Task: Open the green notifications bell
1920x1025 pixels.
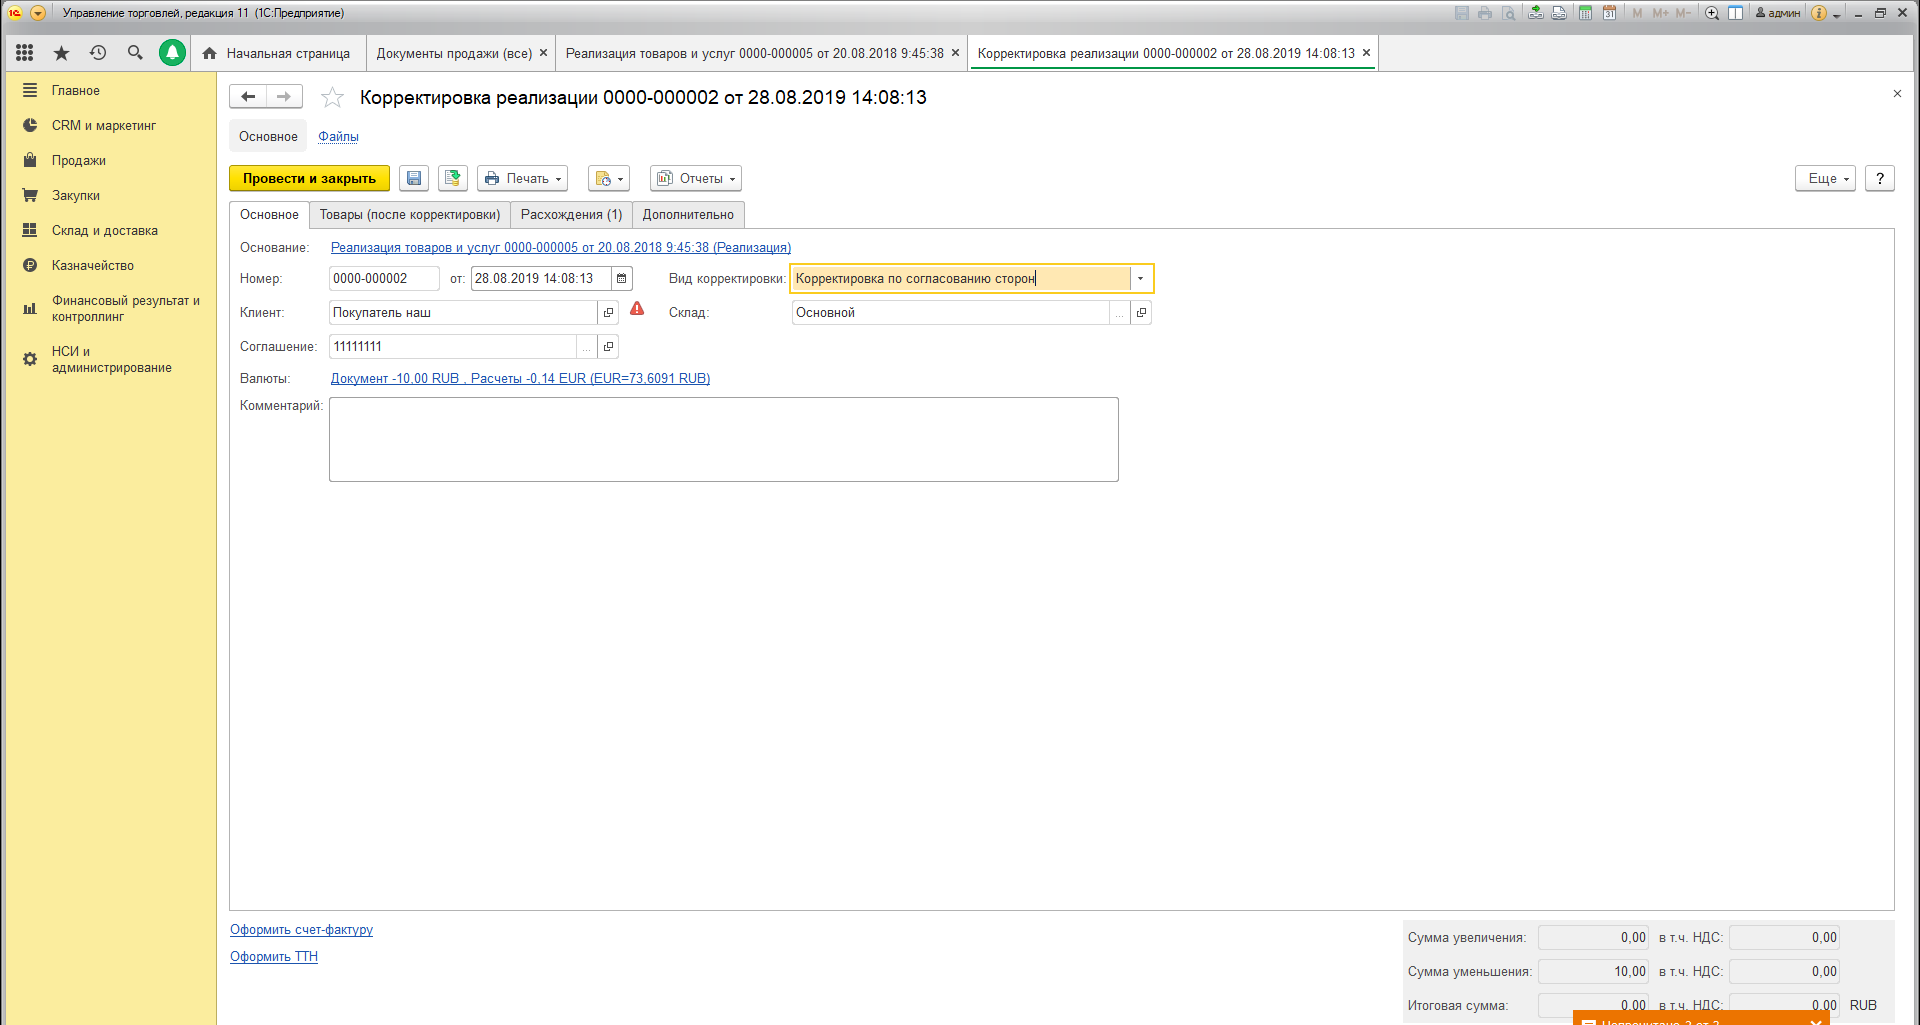Action: [172, 53]
